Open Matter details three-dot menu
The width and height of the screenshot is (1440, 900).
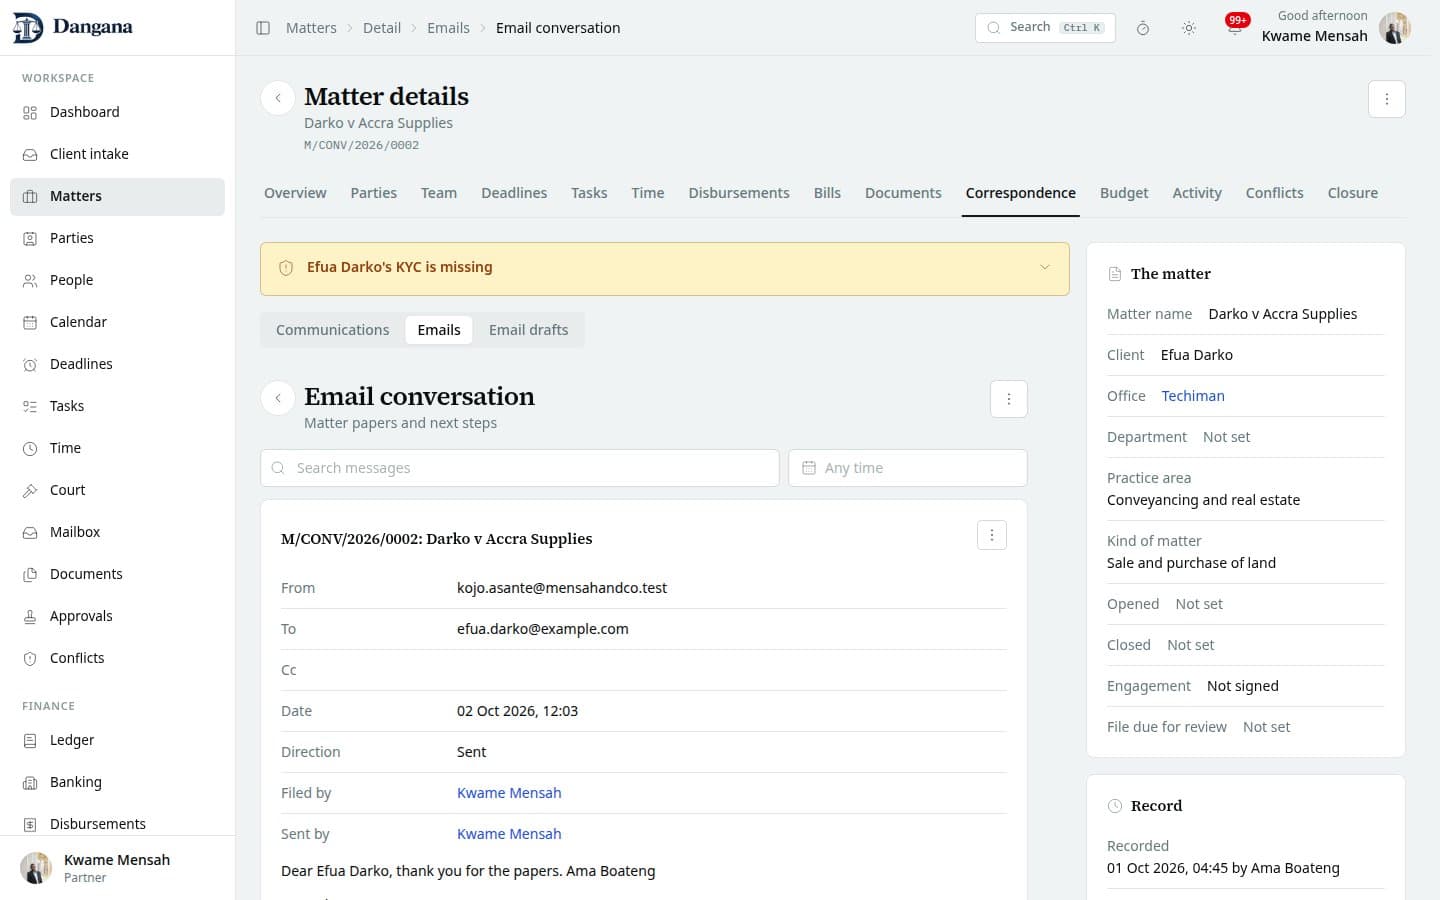click(1386, 99)
